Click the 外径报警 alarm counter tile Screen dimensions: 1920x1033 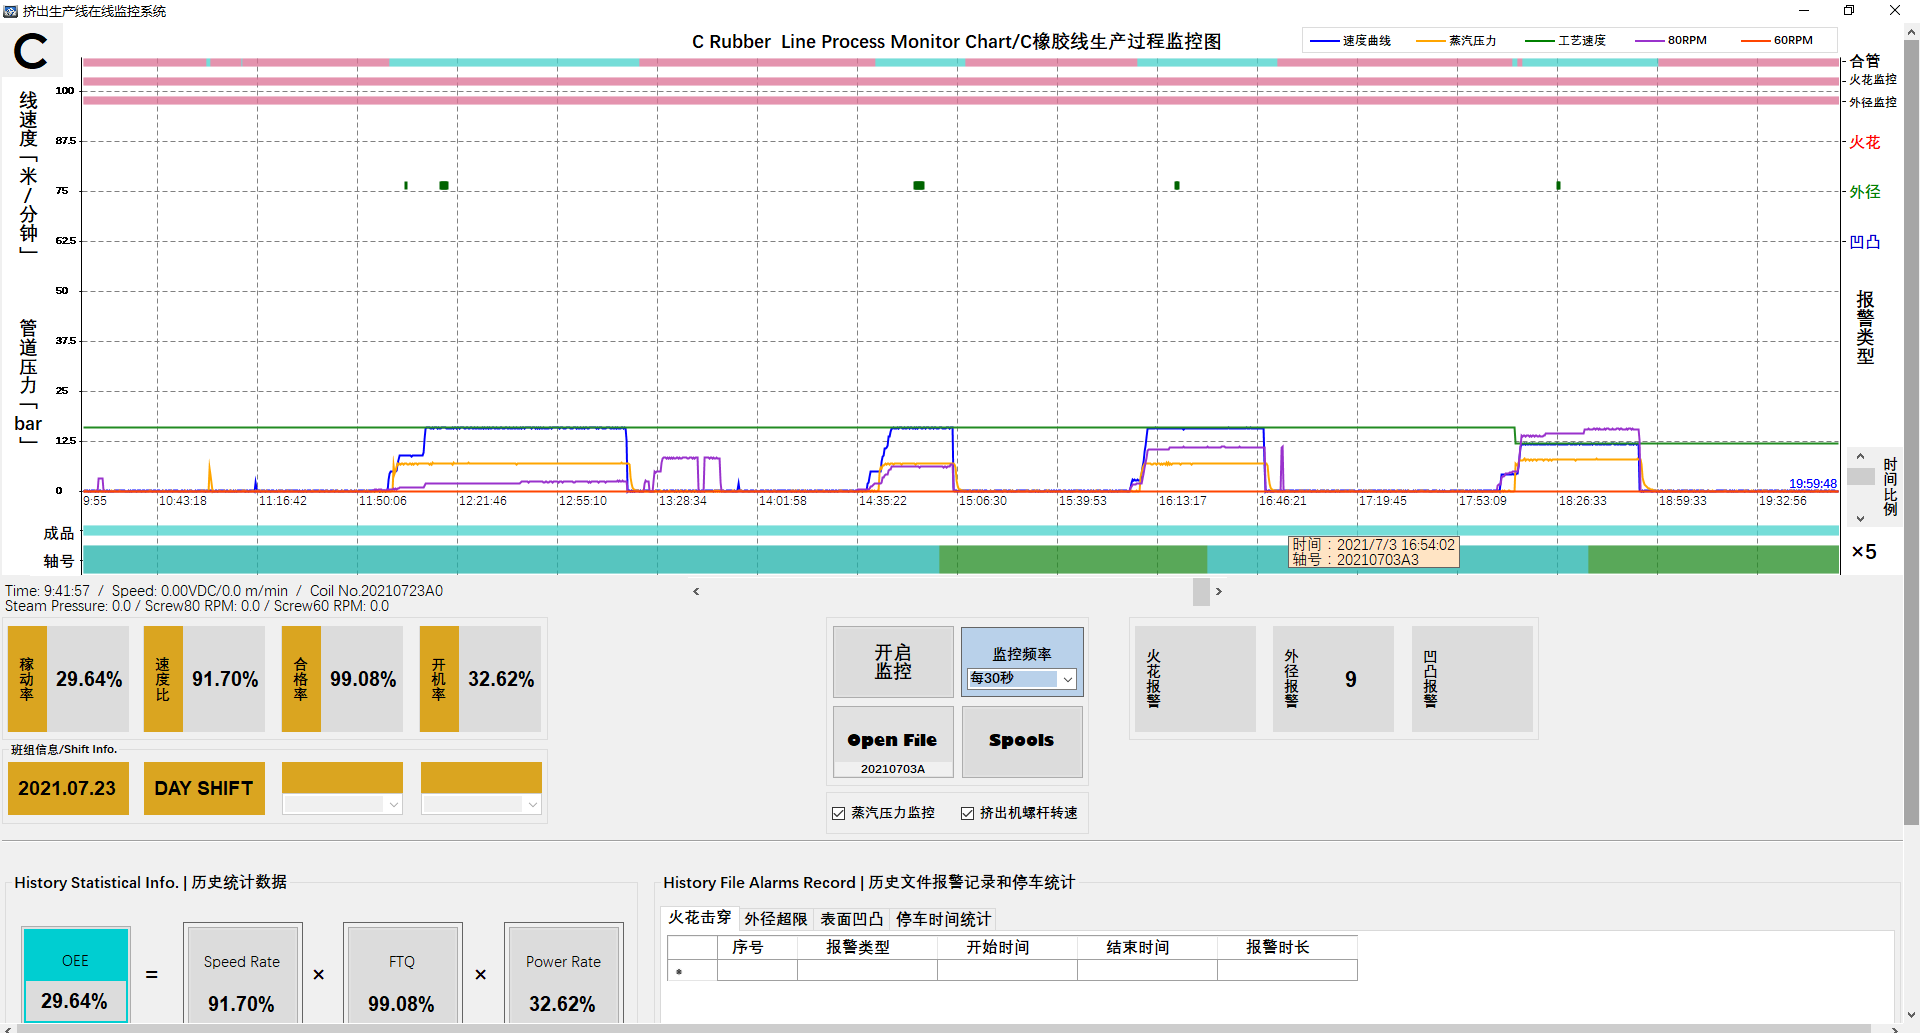[1332, 680]
